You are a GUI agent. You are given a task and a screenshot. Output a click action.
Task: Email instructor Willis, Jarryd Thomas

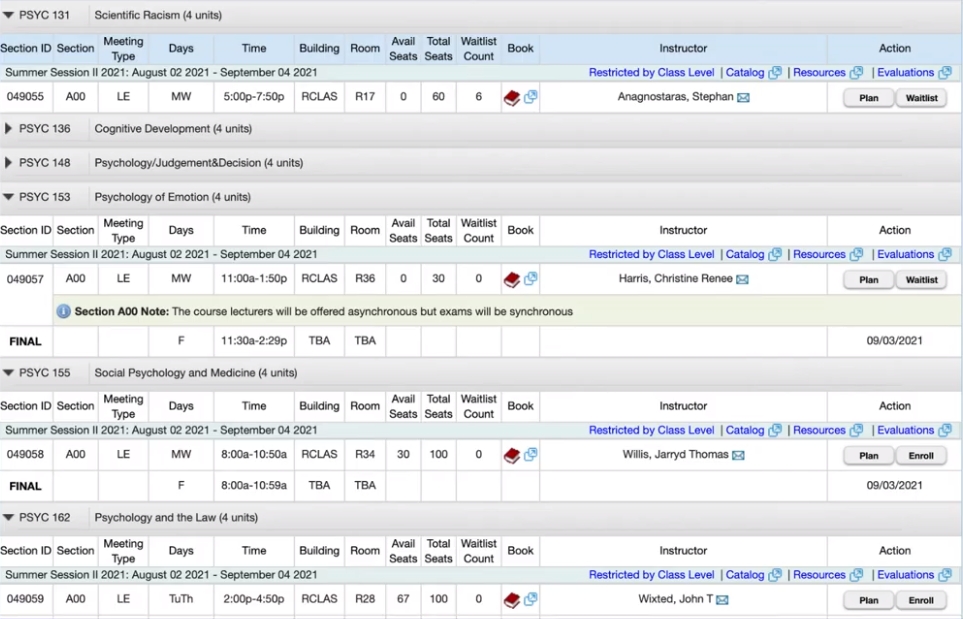click(738, 456)
